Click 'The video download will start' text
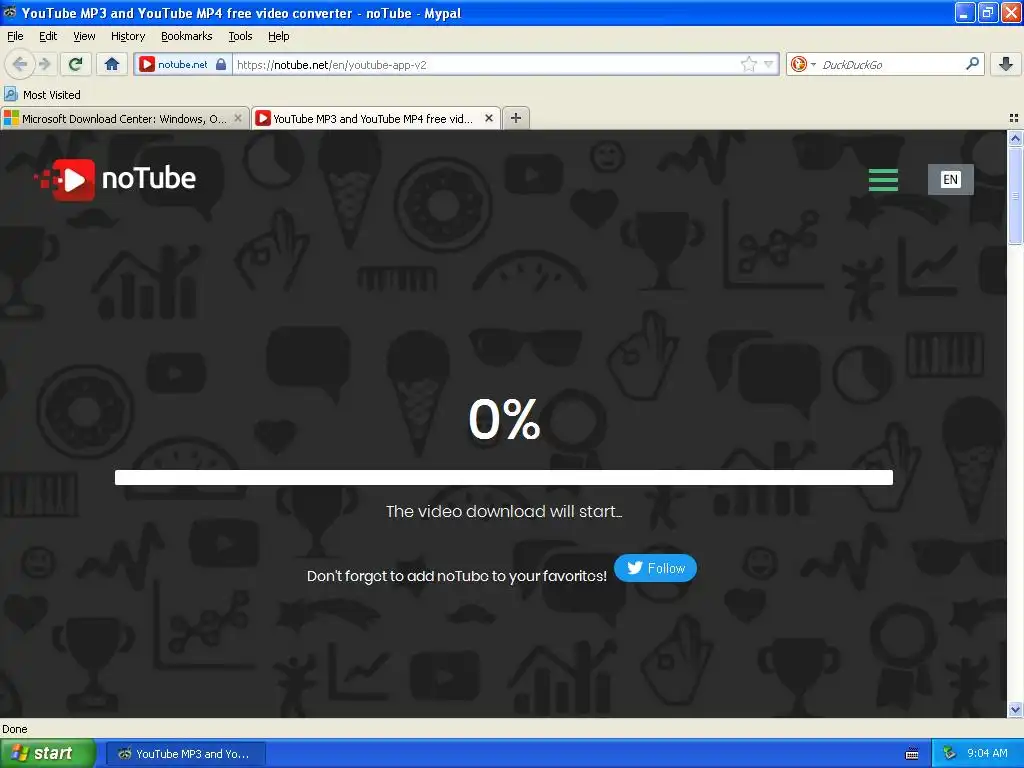Screen dimensions: 1024x768 (x=504, y=511)
